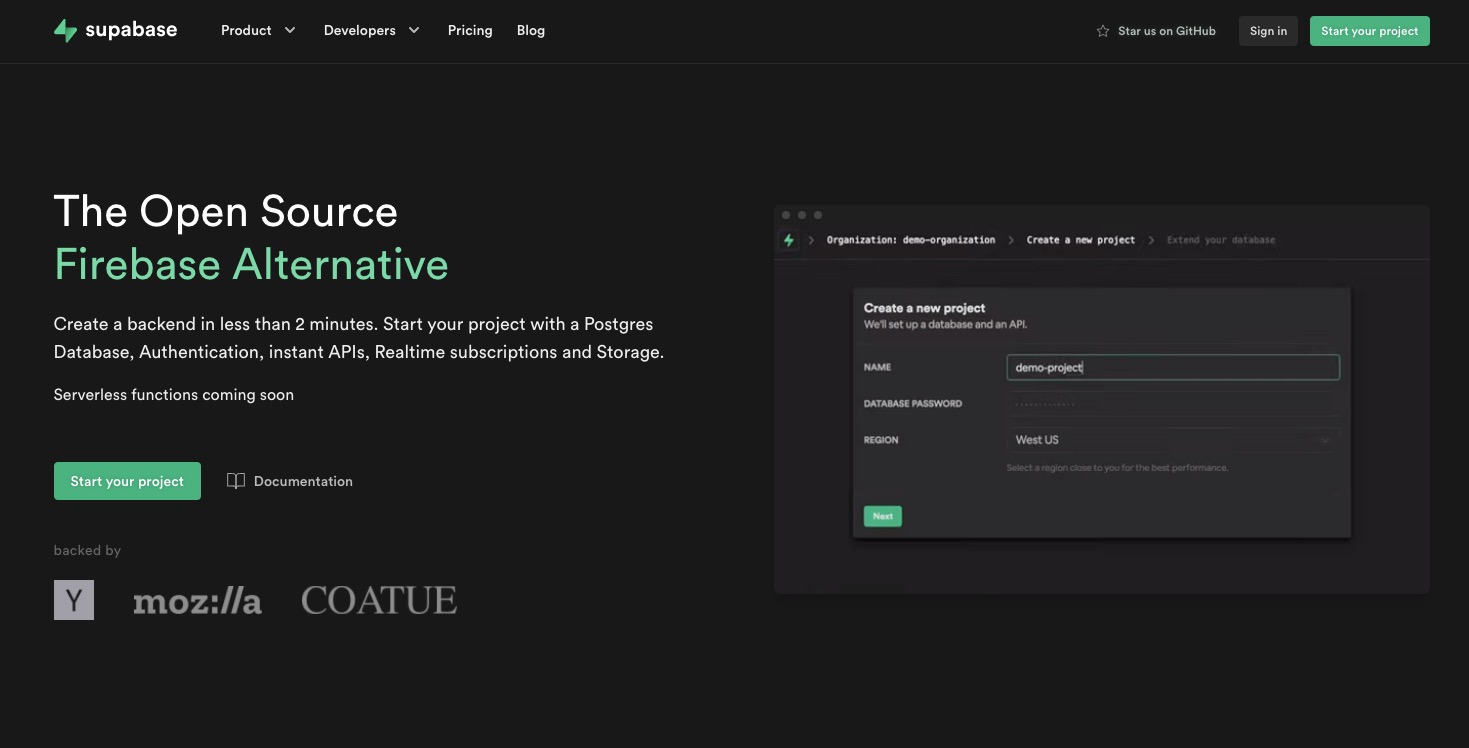Select Extend your database breadcrumb
The image size is (1469, 748).
pyautogui.click(x=1221, y=240)
